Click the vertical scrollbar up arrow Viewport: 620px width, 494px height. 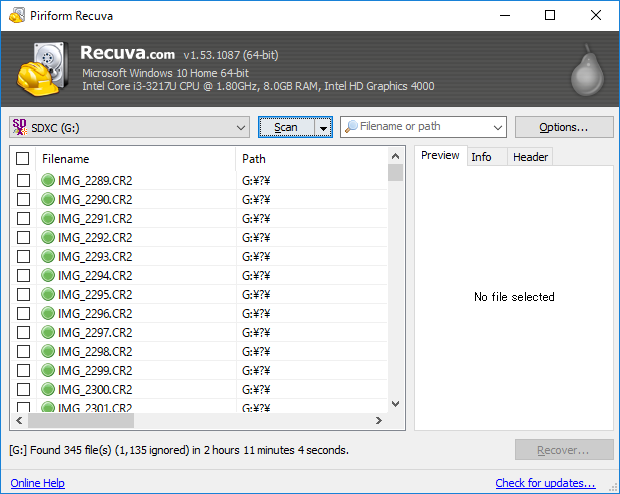(x=395, y=156)
